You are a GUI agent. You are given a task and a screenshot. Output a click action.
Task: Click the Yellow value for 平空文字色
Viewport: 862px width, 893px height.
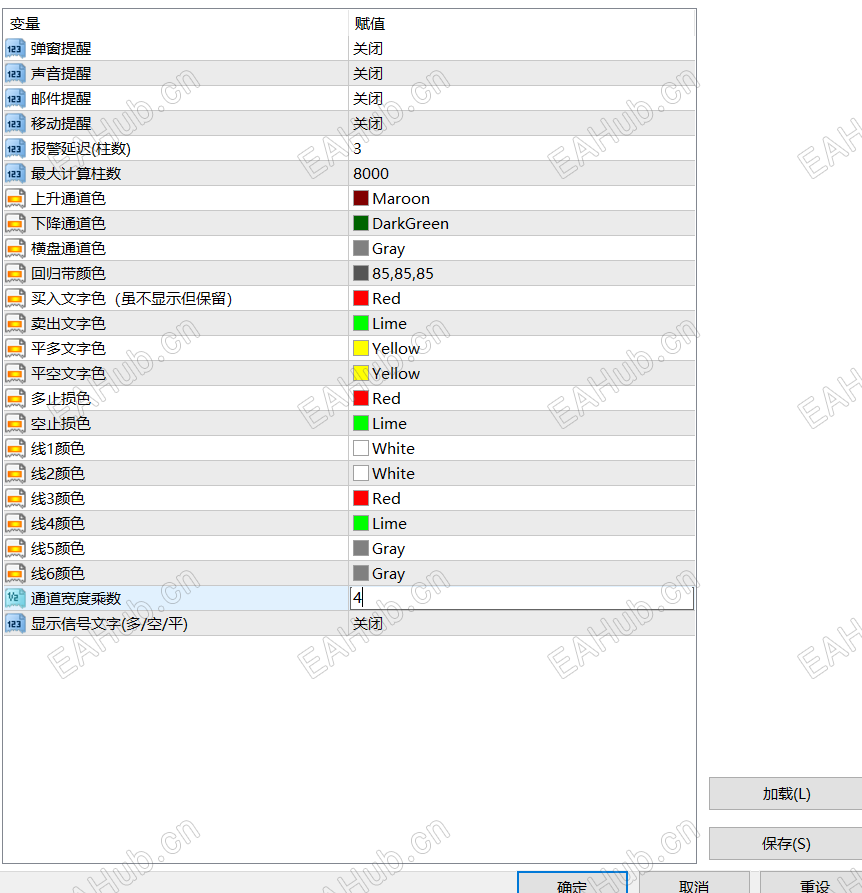396,374
